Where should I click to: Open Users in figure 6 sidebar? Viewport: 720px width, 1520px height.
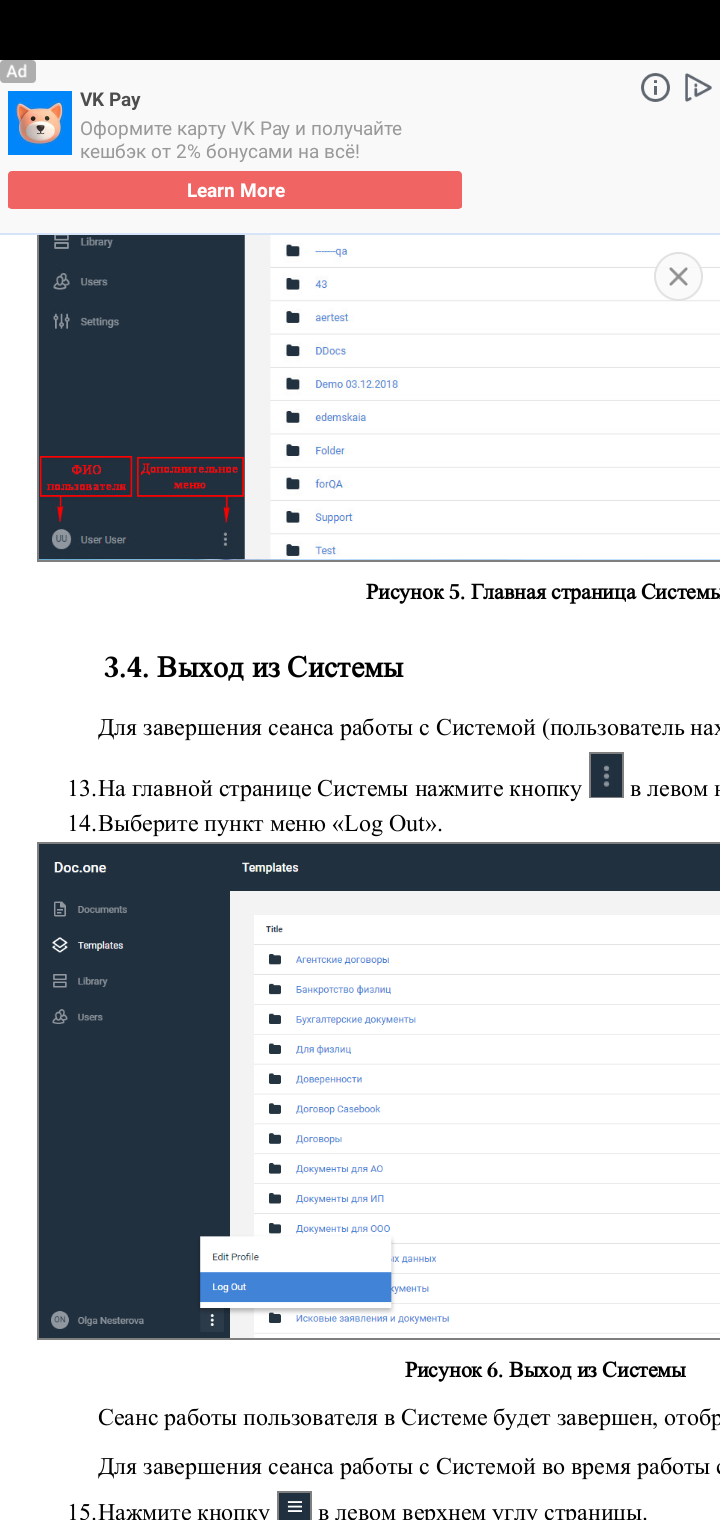pos(90,1017)
